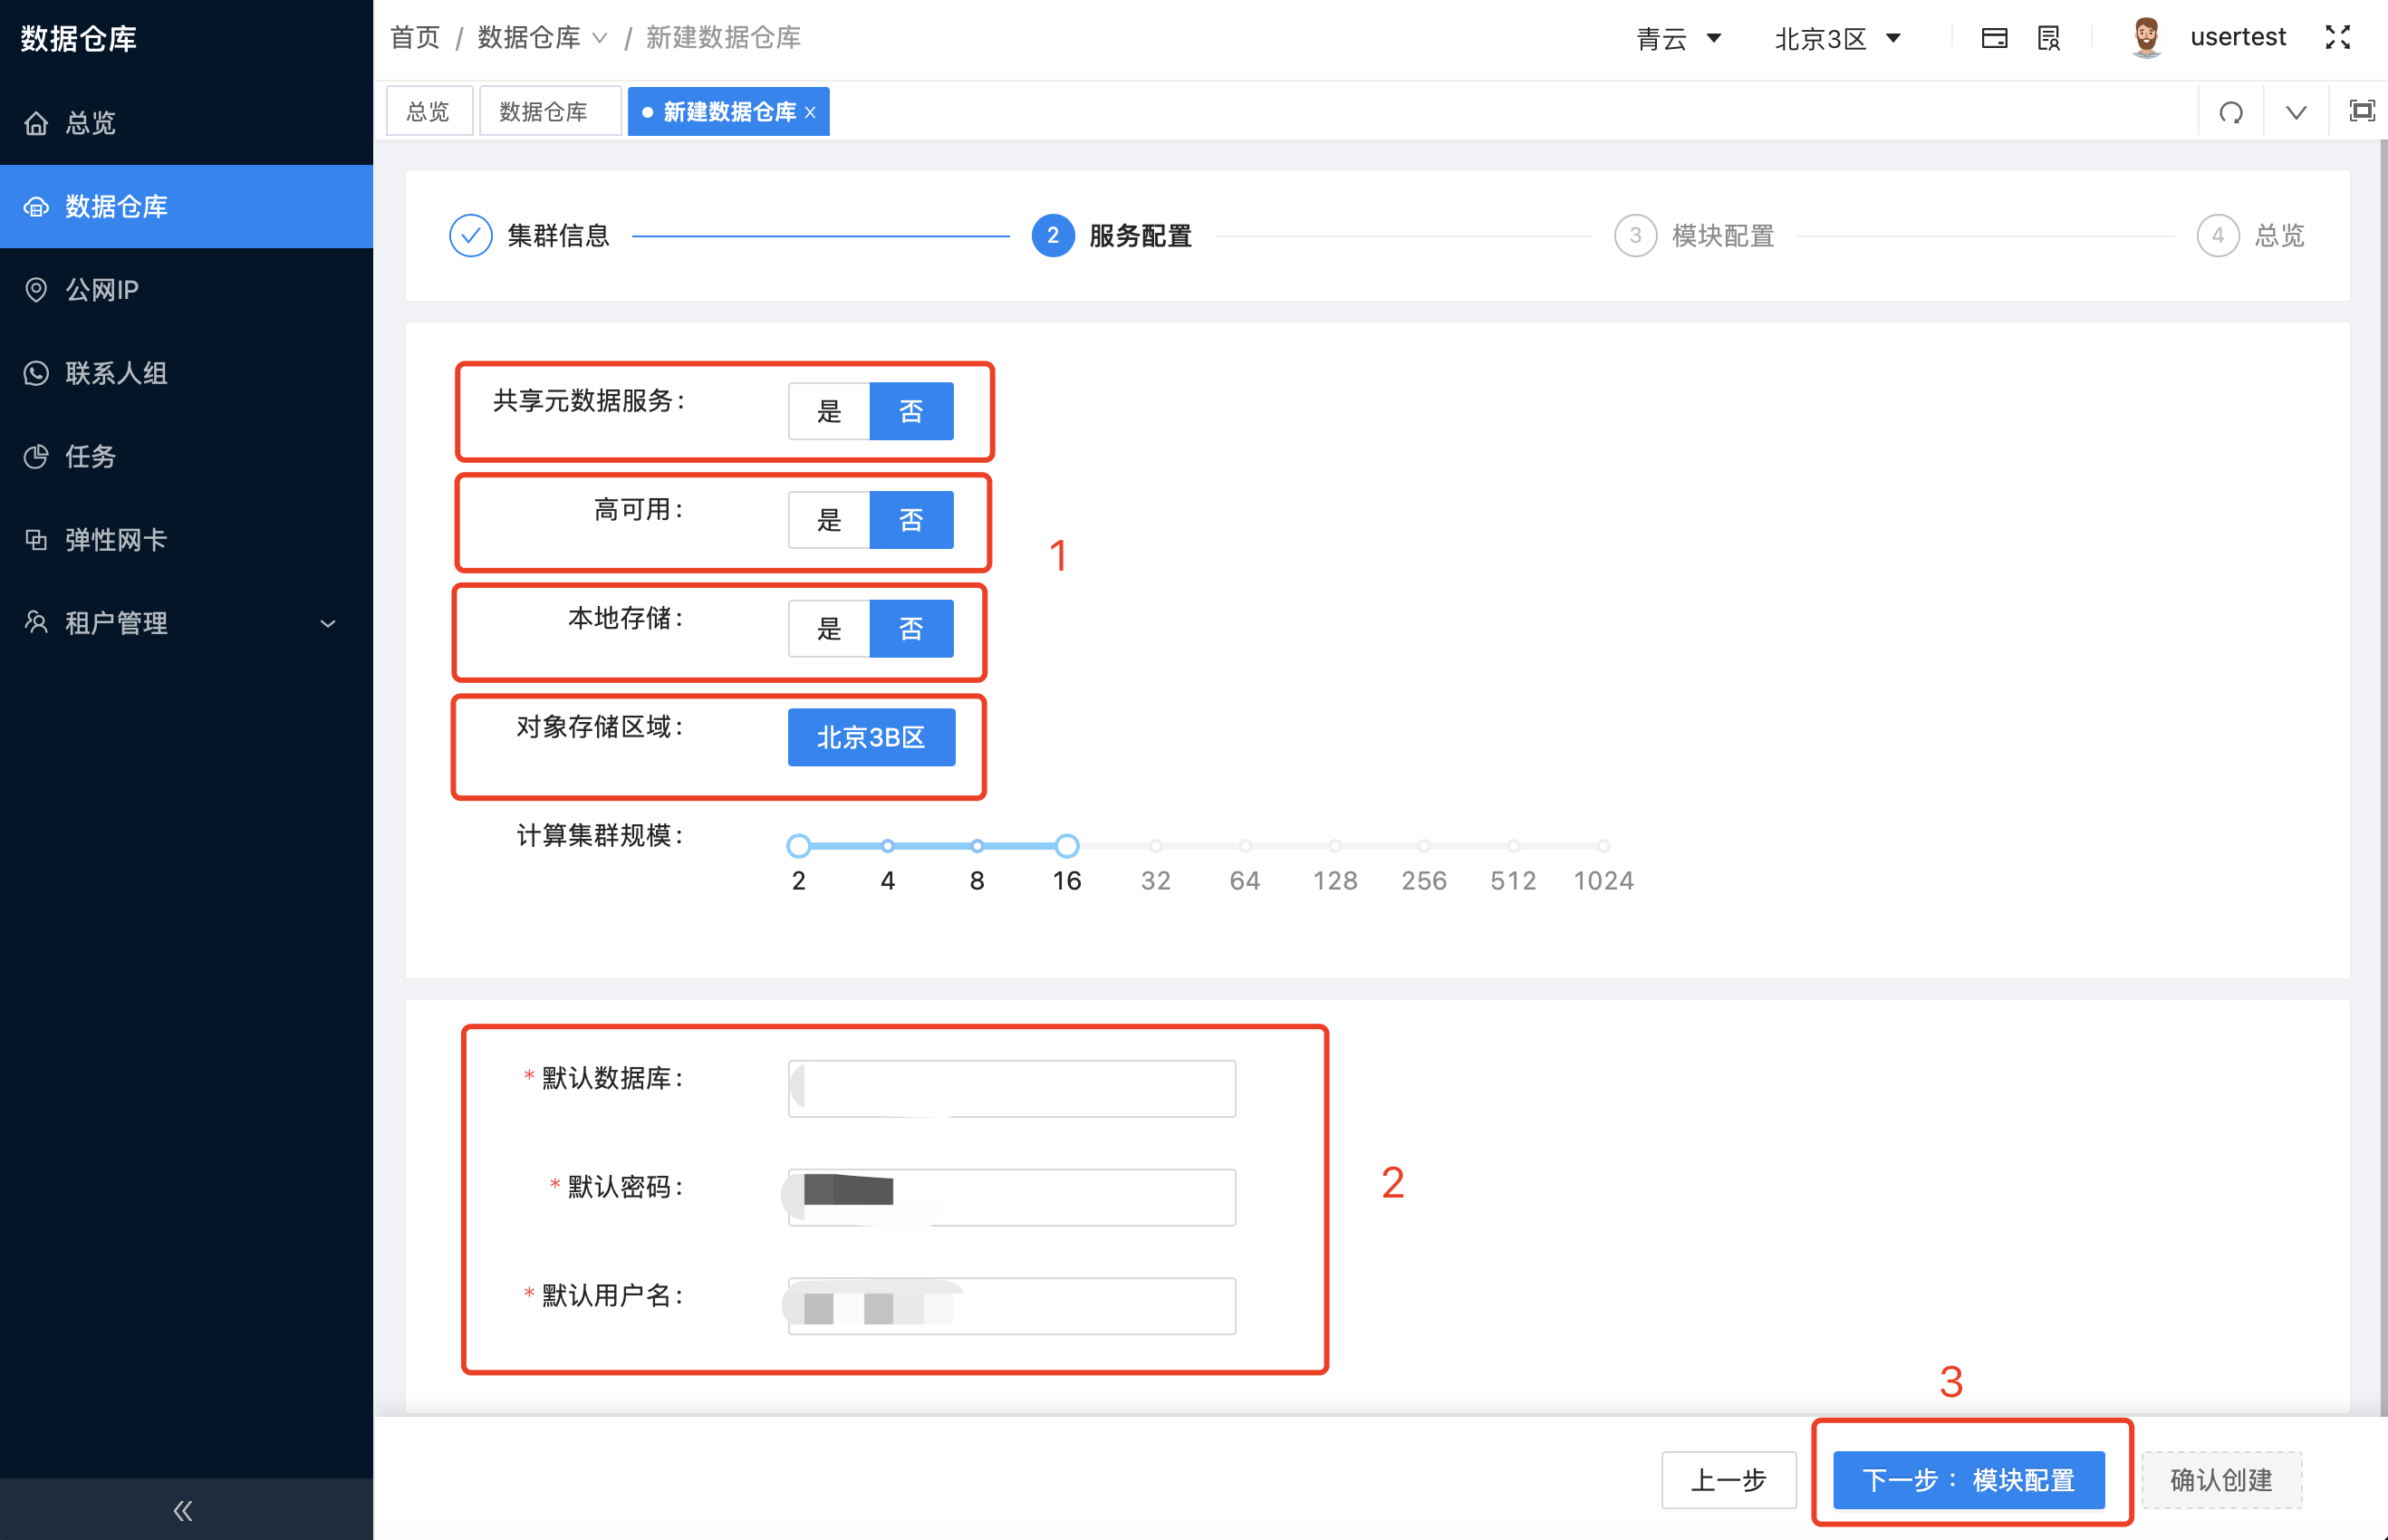Open the work order ticket icon in the header

pyautogui.click(x=2048, y=36)
